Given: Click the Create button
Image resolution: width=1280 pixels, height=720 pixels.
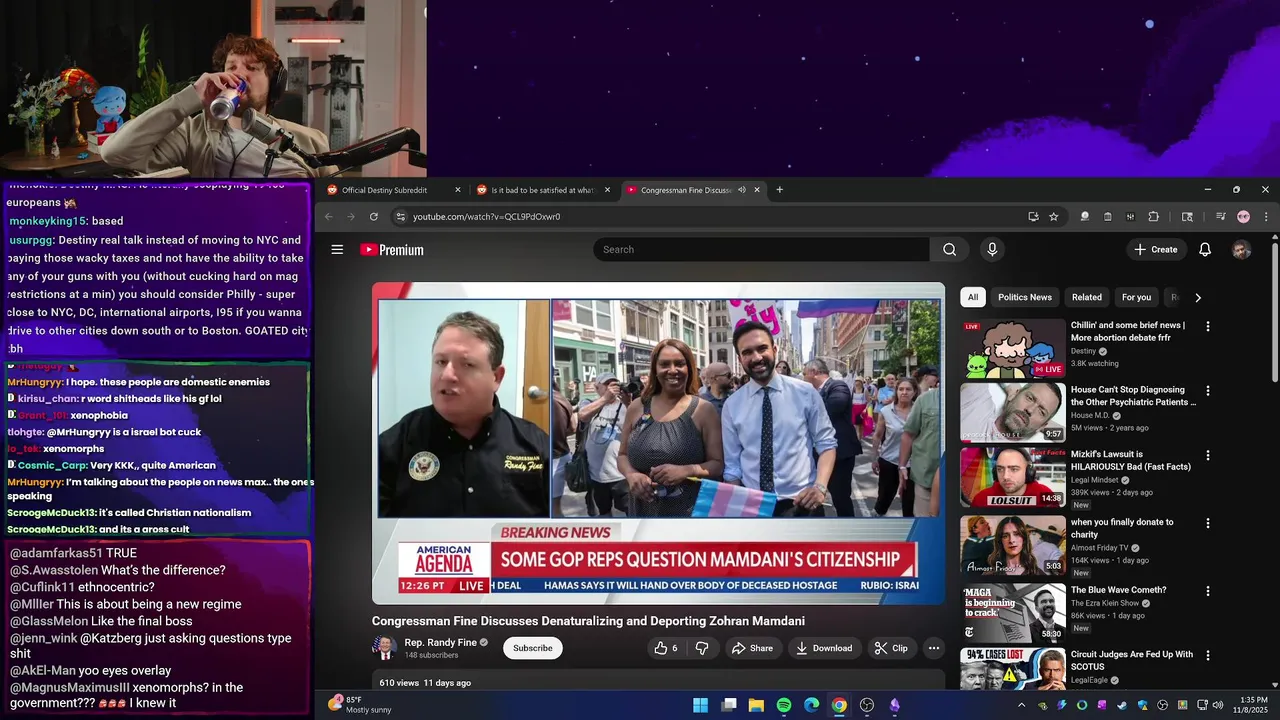Looking at the screenshot, I should tap(1155, 250).
